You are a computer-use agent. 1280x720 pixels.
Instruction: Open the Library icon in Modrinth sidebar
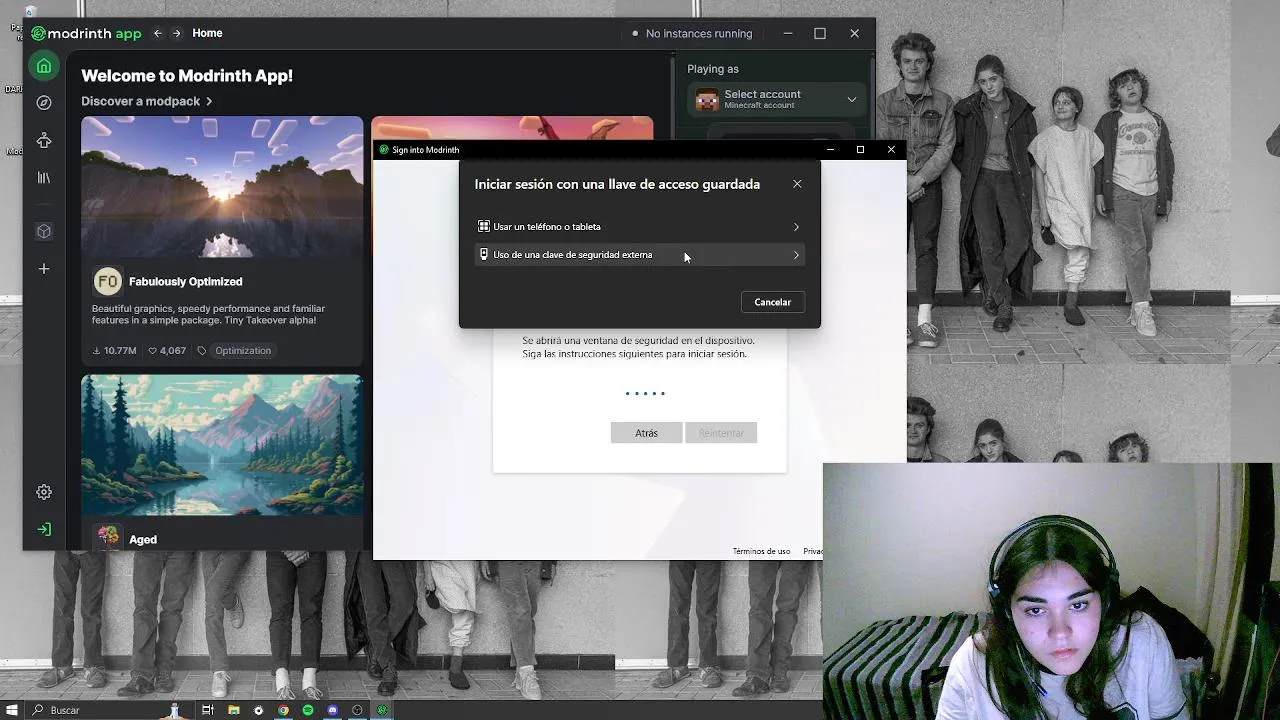[44, 177]
